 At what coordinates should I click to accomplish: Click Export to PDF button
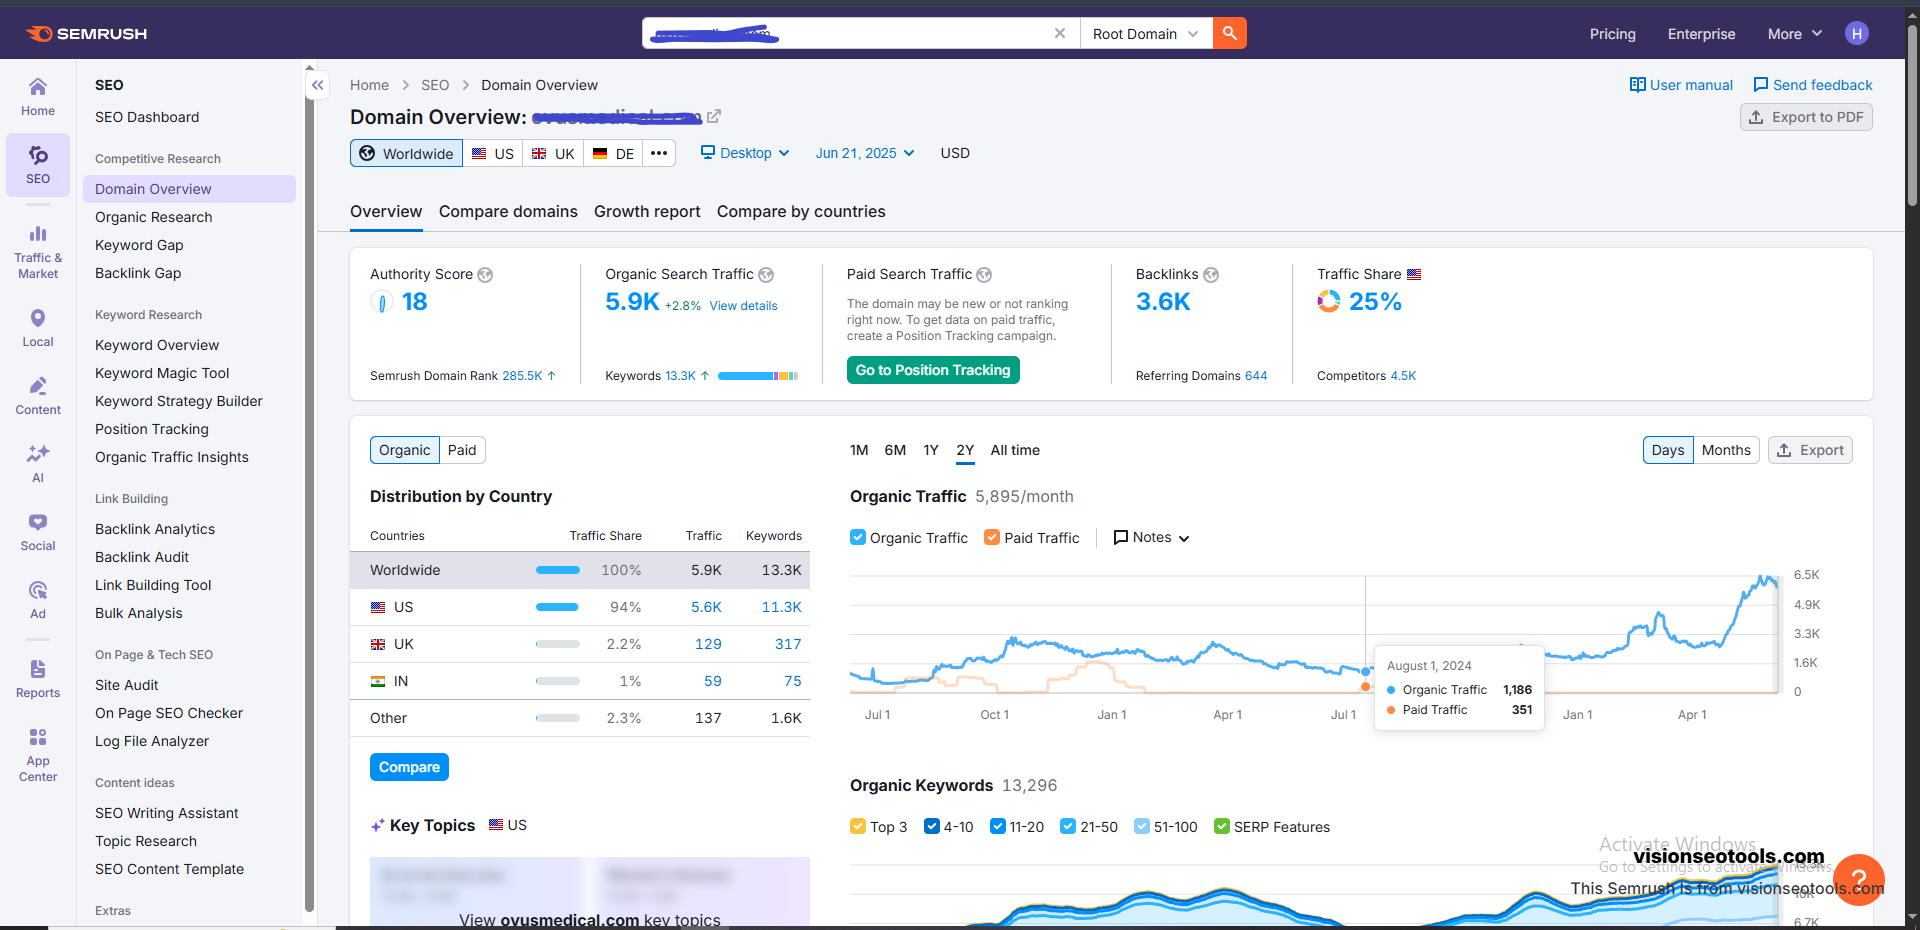(x=1806, y=117)
